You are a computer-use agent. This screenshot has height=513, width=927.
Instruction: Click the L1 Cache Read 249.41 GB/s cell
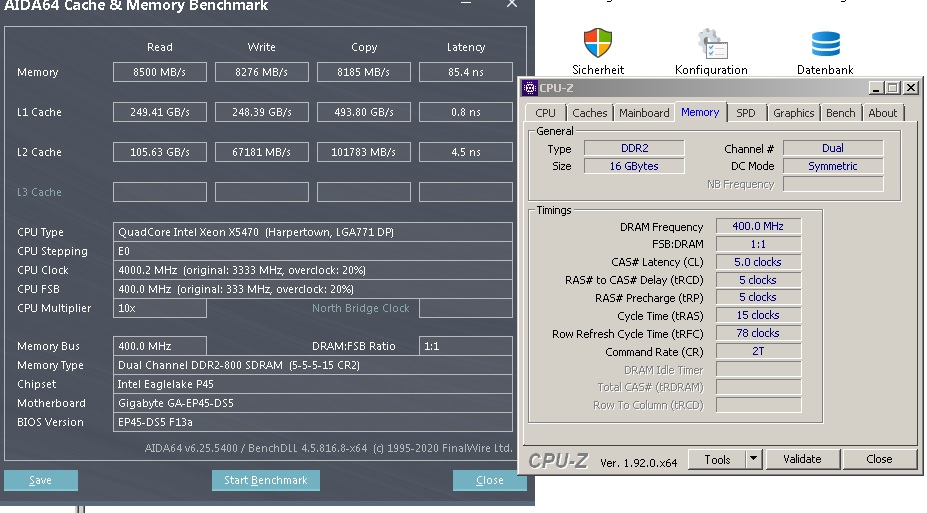(x=160, y=112)
